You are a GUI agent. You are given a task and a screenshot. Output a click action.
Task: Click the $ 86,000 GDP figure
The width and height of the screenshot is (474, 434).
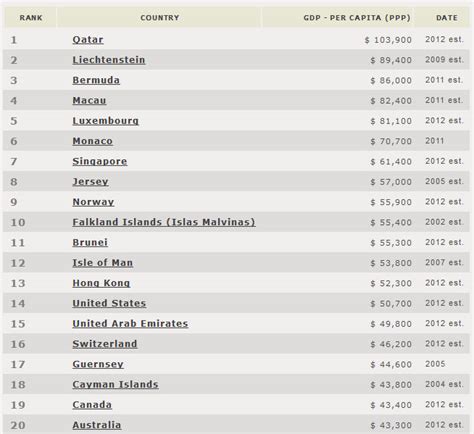[391, 81]
